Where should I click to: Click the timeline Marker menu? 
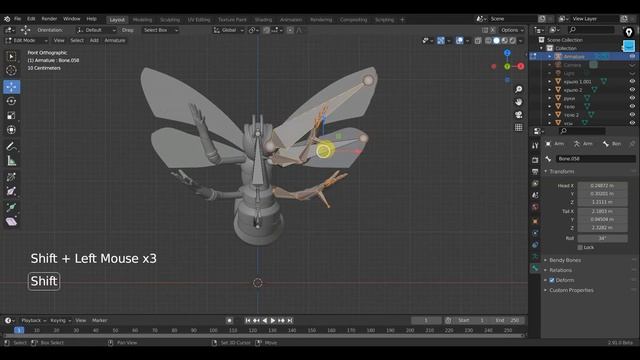coord(99,320)
